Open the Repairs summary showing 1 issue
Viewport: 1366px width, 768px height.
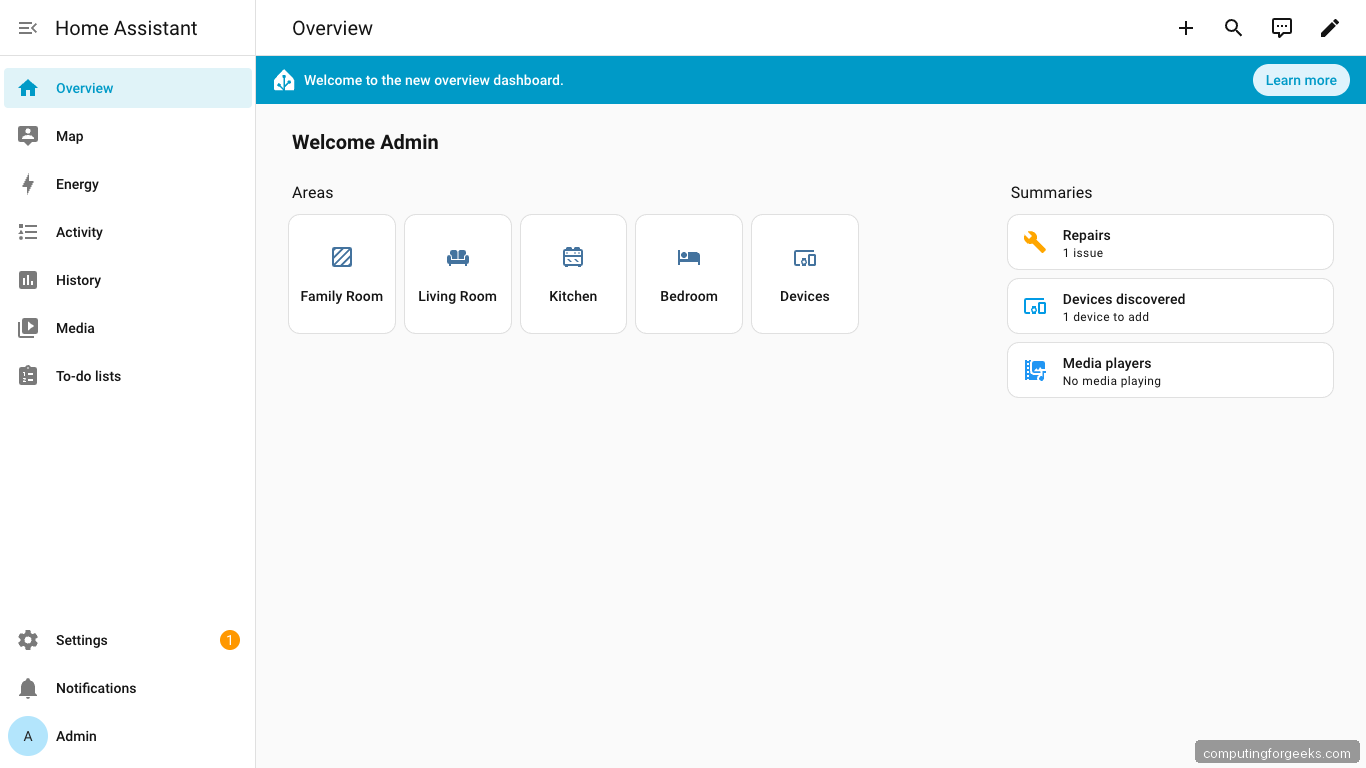[1169, 242]
